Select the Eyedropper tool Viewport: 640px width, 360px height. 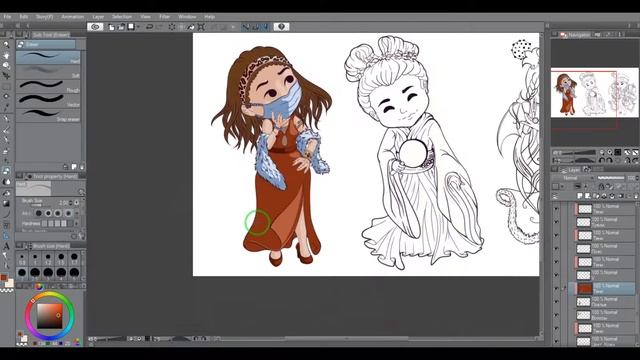coord(6,108)
